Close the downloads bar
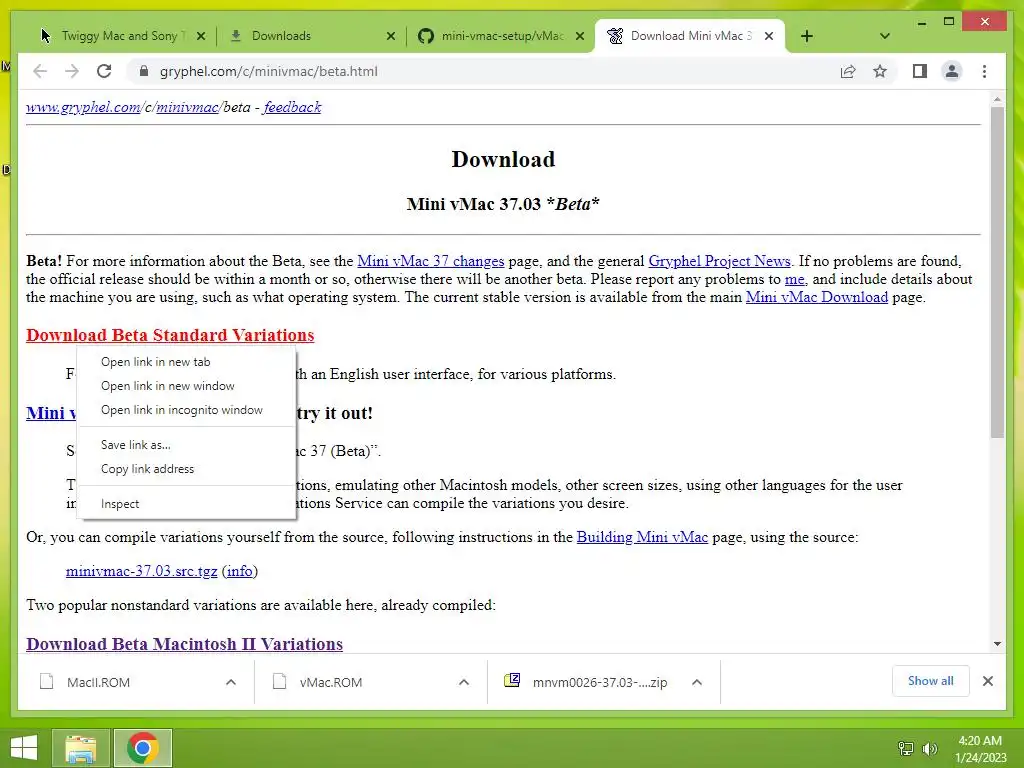The image size is (1024, 768). tap(987, 681)
